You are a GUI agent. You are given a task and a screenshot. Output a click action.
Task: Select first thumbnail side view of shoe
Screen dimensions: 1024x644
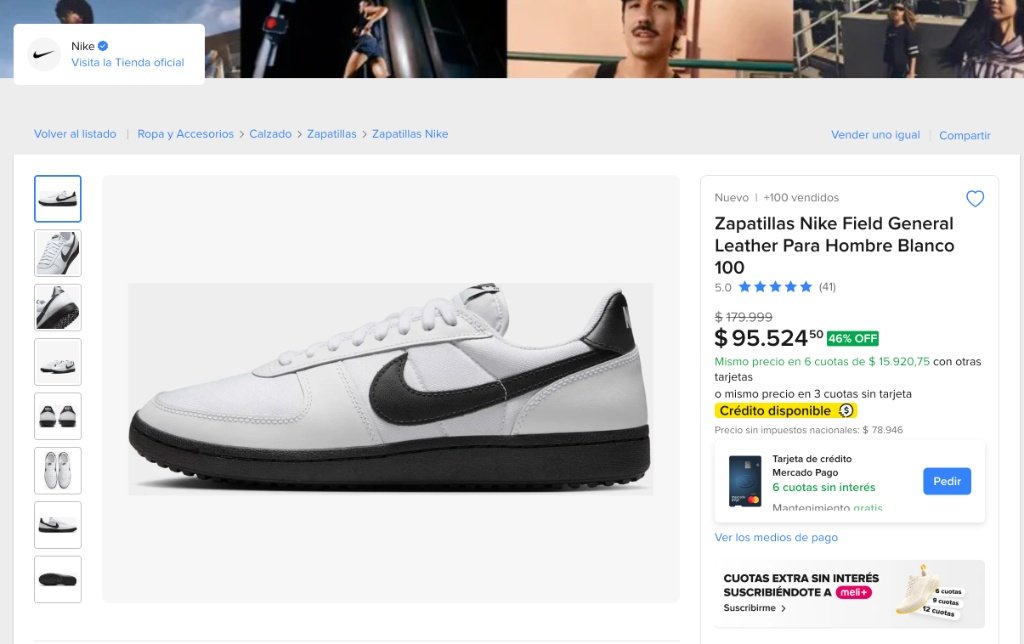[x=57, y=199]
